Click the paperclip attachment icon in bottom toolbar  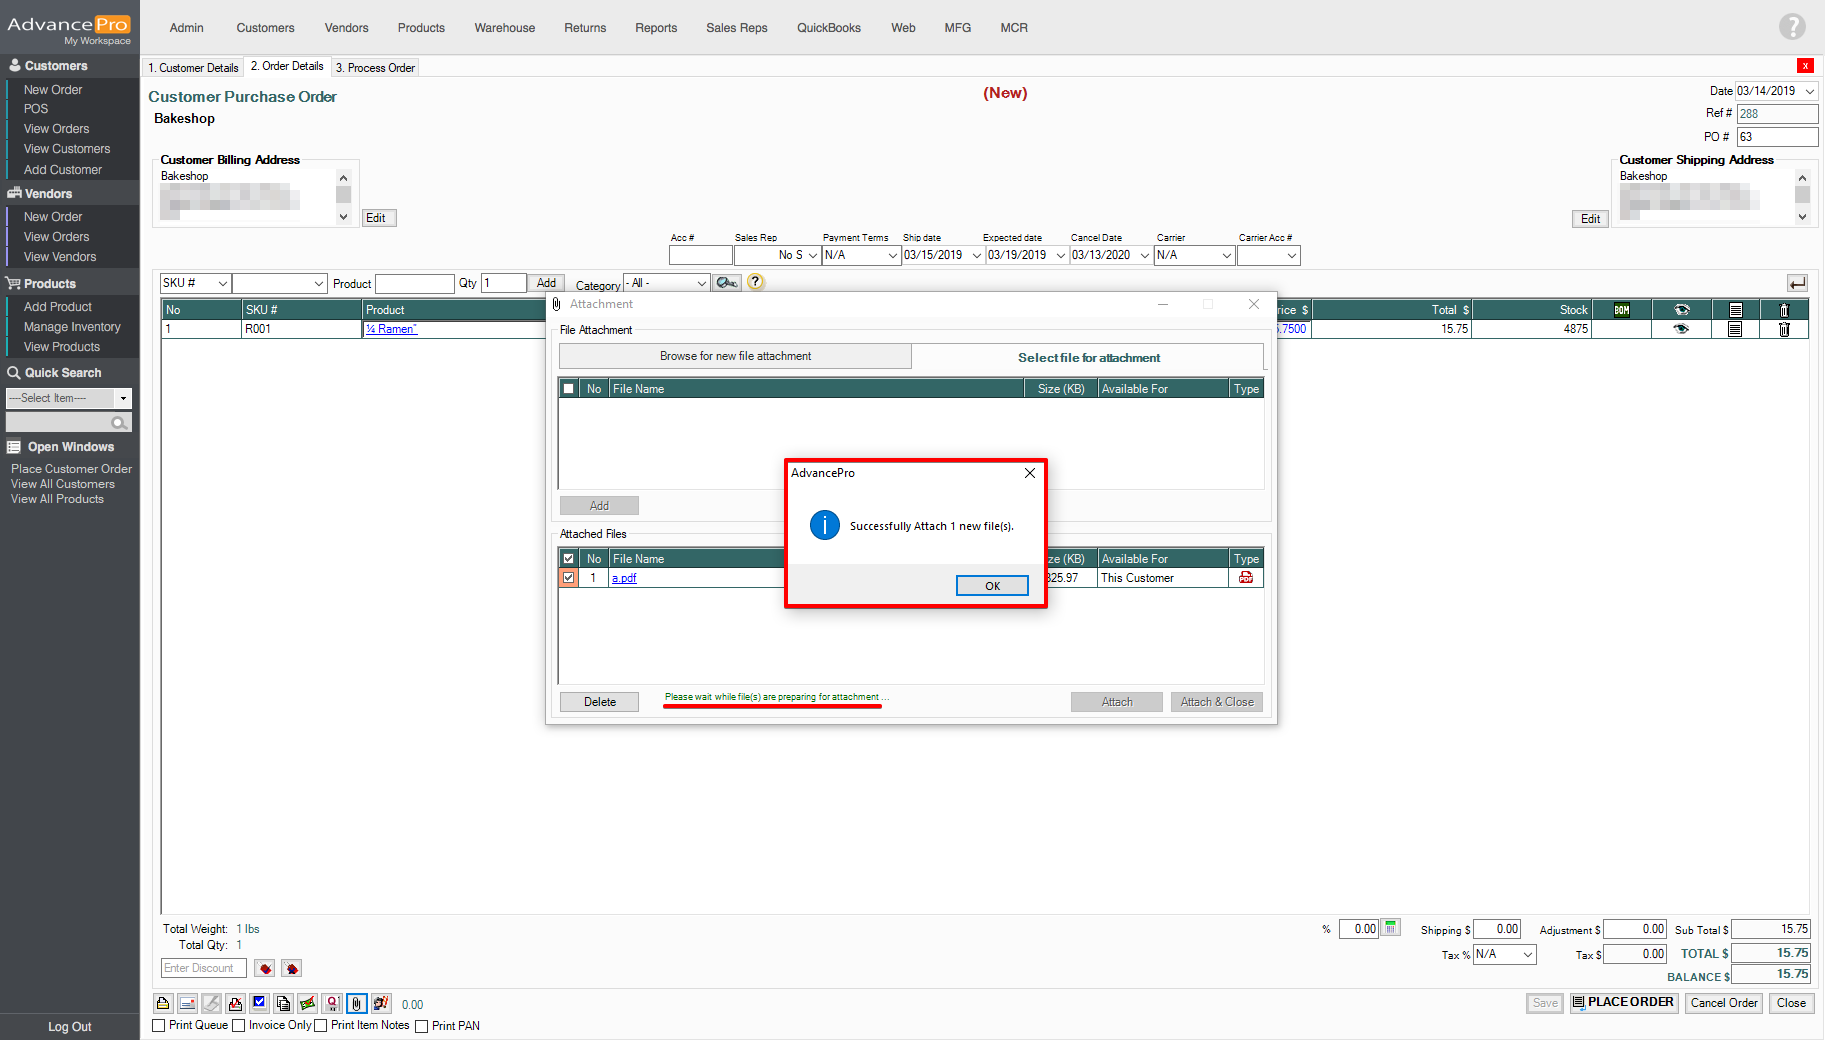coord(356,1003)
